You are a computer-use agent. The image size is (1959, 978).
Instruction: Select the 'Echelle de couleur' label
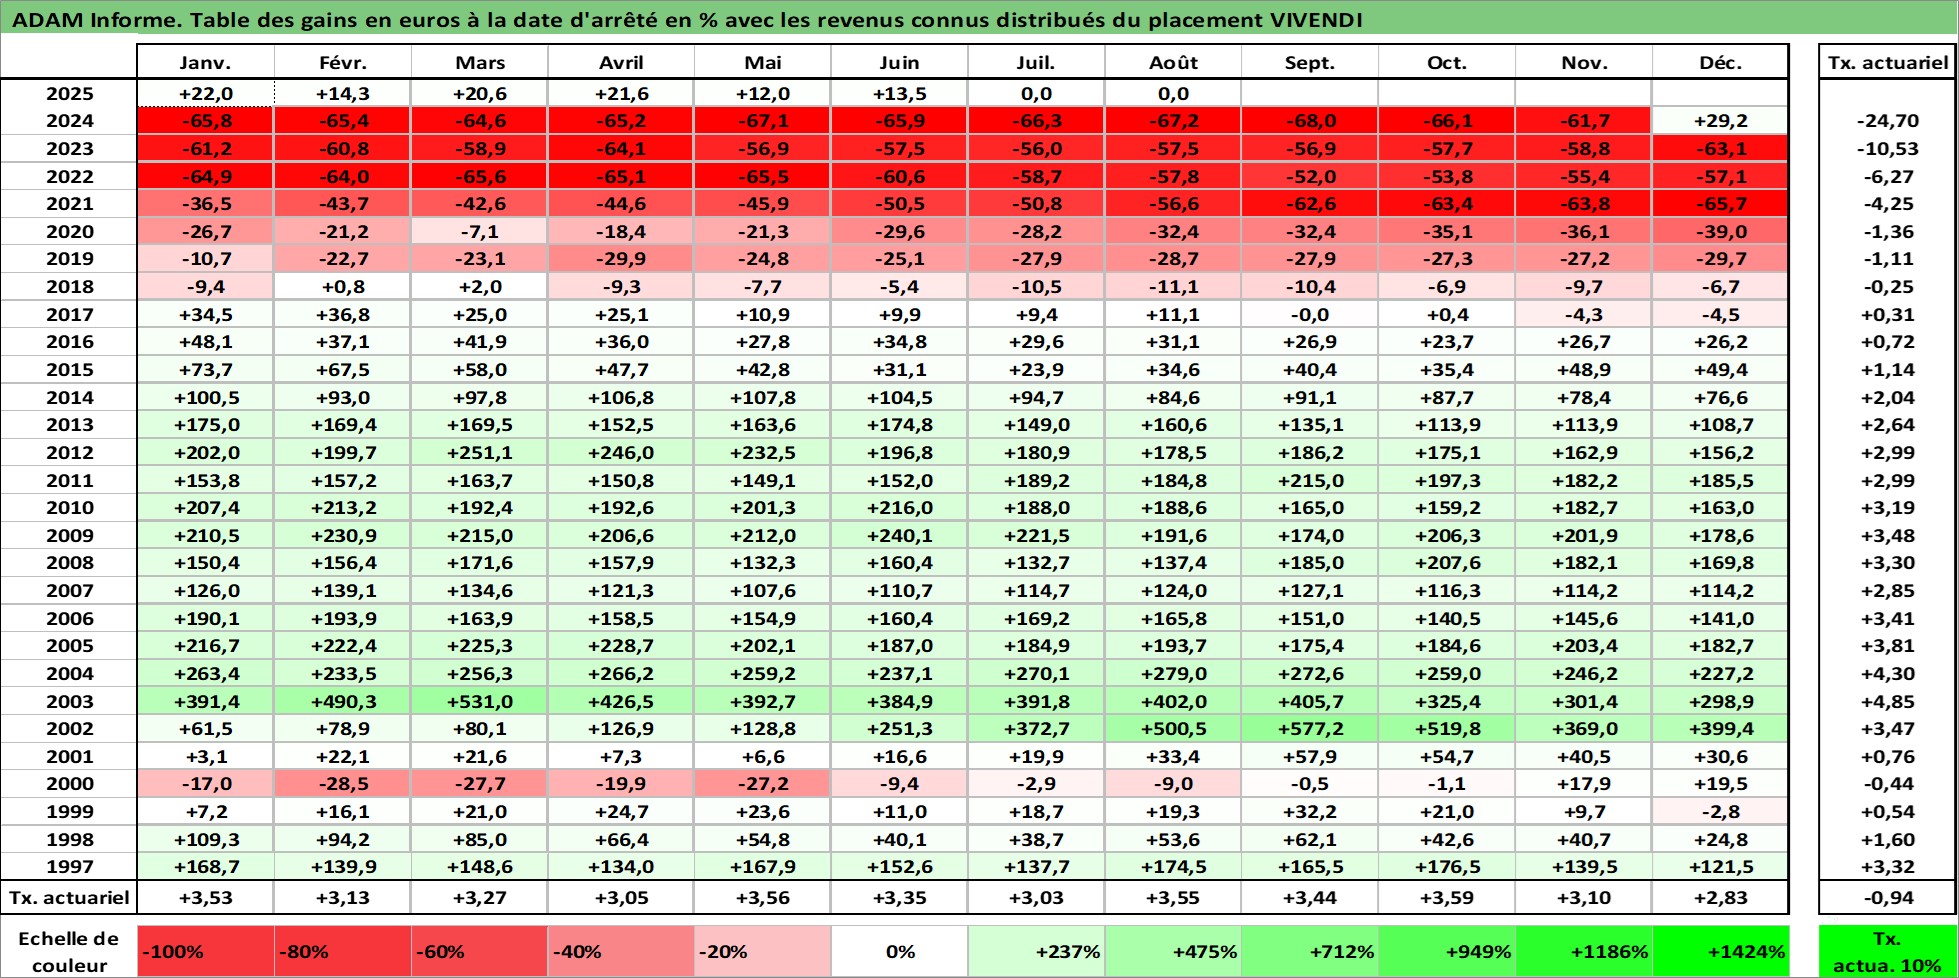[x=69, y=952]
